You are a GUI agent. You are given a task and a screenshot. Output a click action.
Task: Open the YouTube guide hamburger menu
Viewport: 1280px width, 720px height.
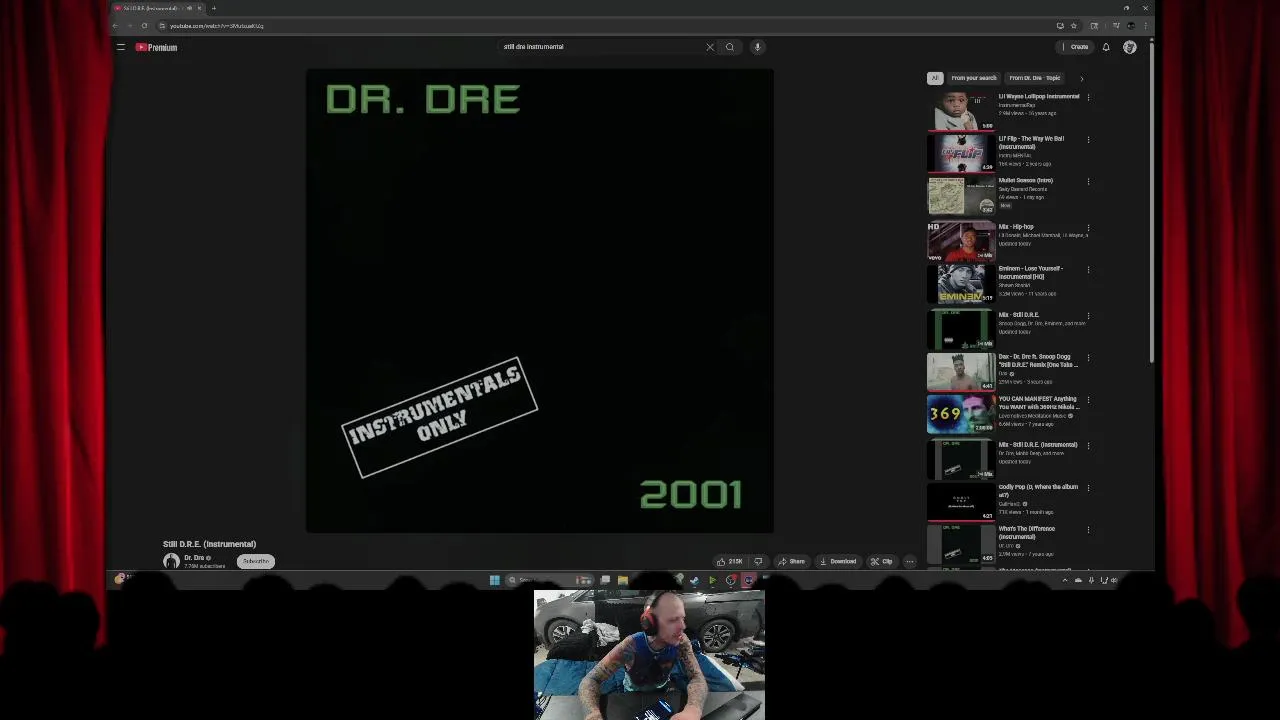pos(121,47)
